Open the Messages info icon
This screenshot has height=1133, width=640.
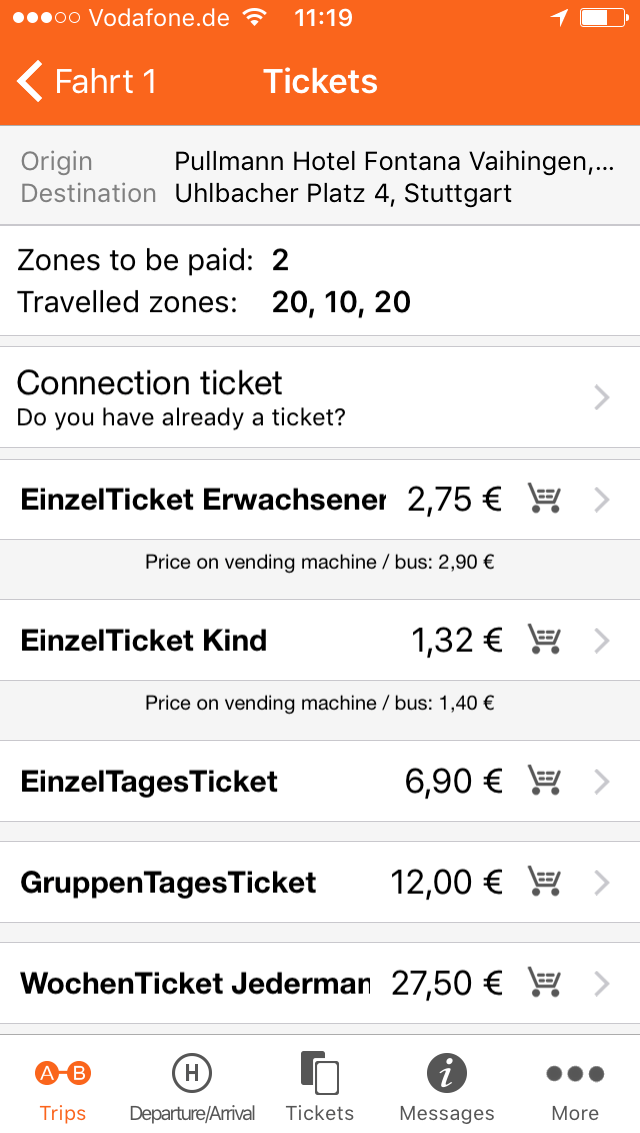[446, 1073]
